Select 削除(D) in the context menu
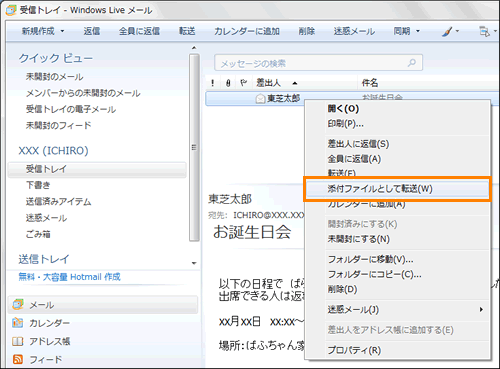Image resolution: width=500 pixels, height=369 pixels. pos(342,289)
